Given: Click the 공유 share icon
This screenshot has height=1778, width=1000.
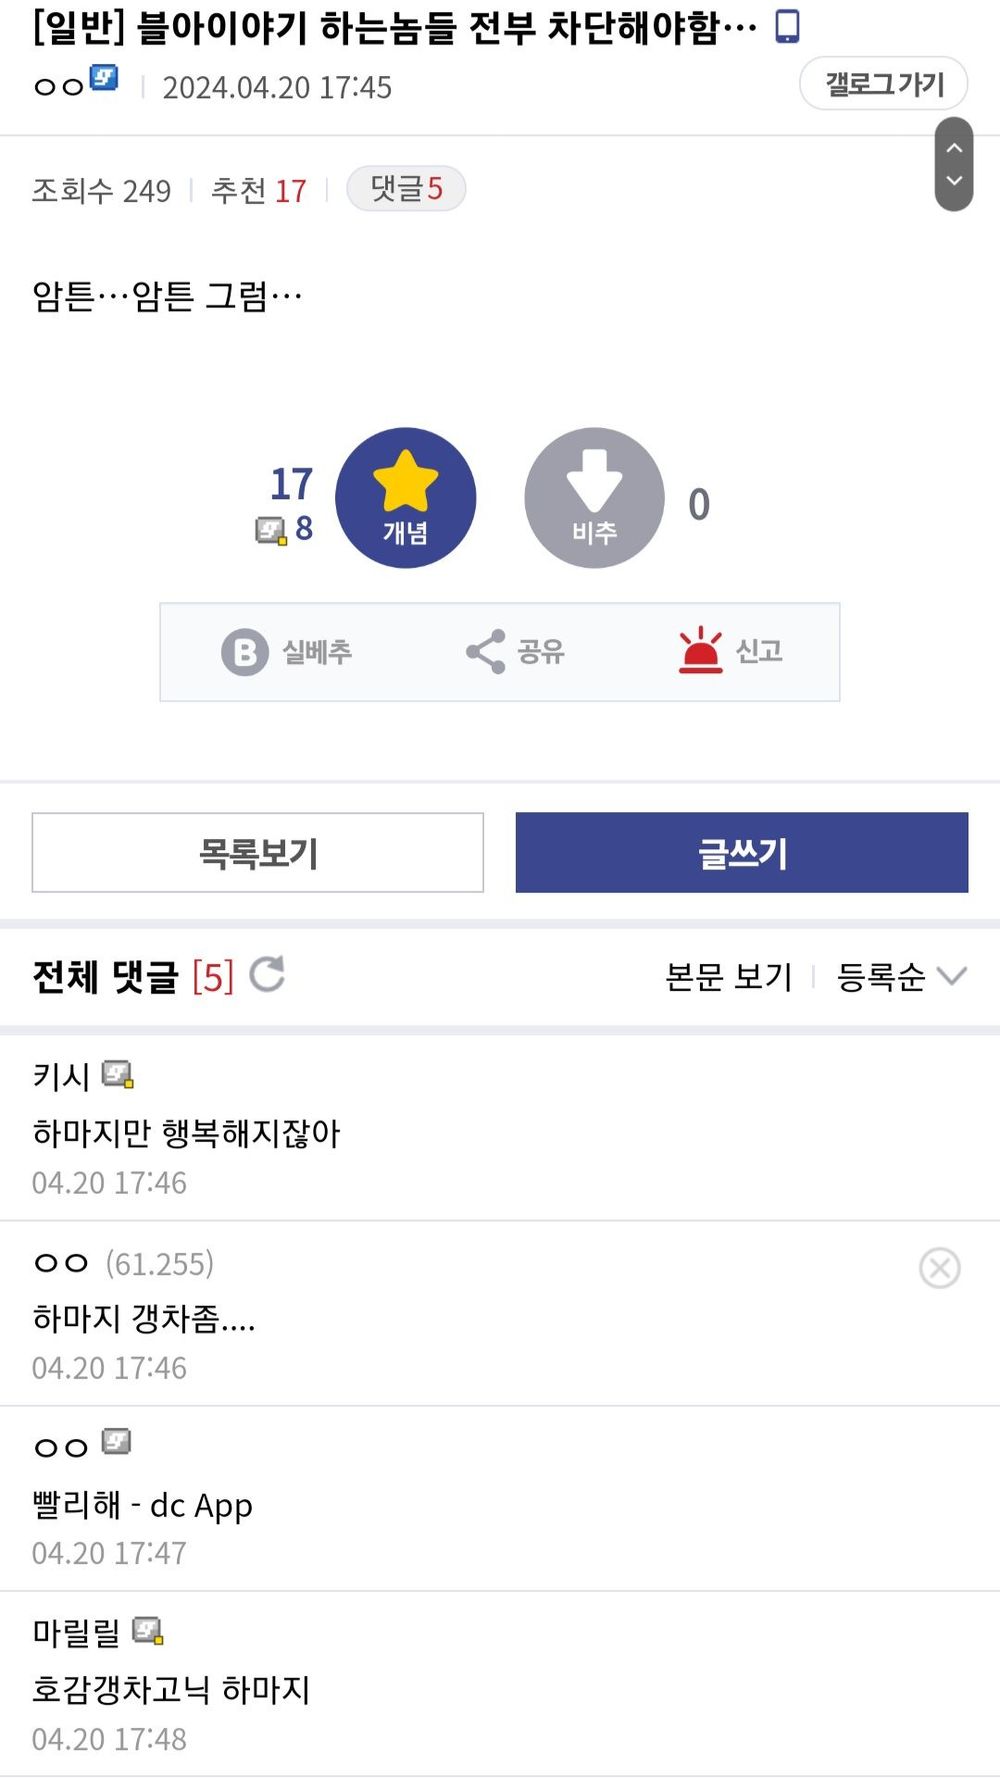Looking at the screenshot, I should 486,652.
